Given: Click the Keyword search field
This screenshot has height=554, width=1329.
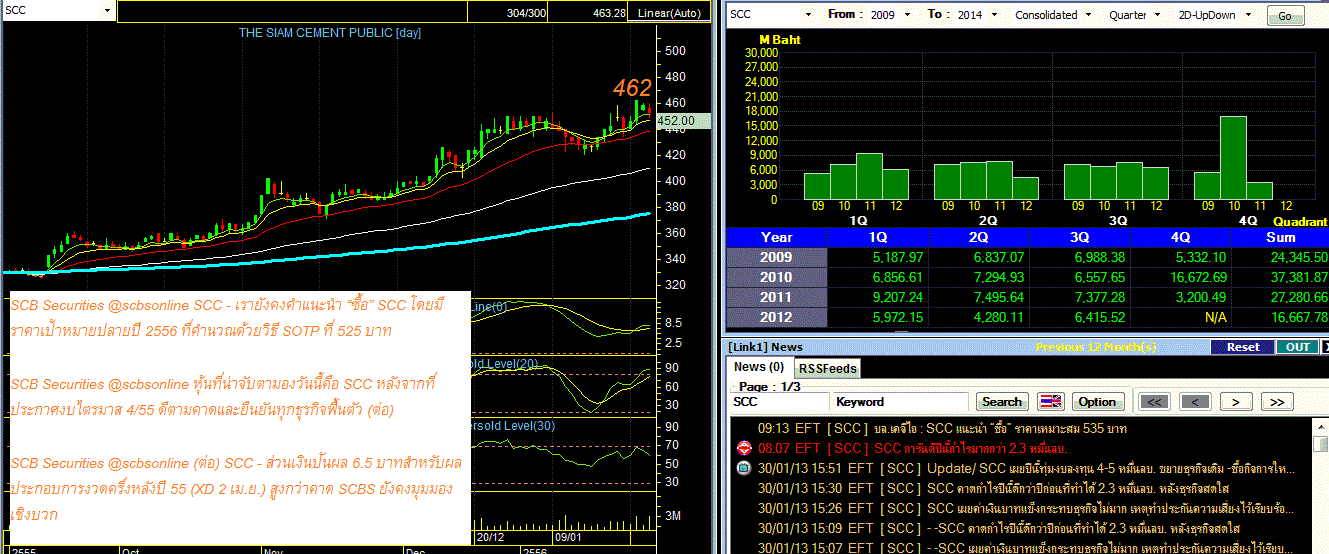Looking at the screenshot, I should click(x=900, y=401).
